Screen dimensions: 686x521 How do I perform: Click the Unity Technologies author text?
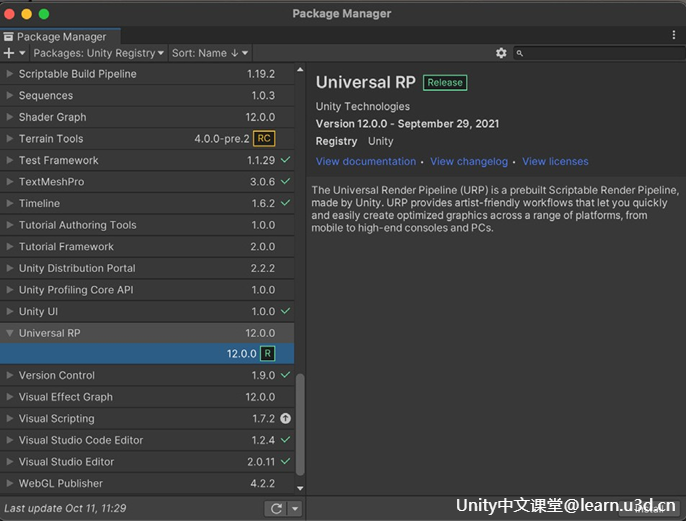coord(363,106)
